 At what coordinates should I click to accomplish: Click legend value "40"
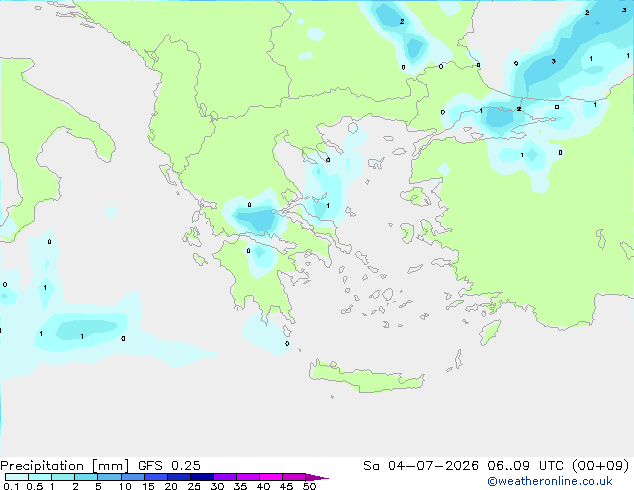[263, 486]
